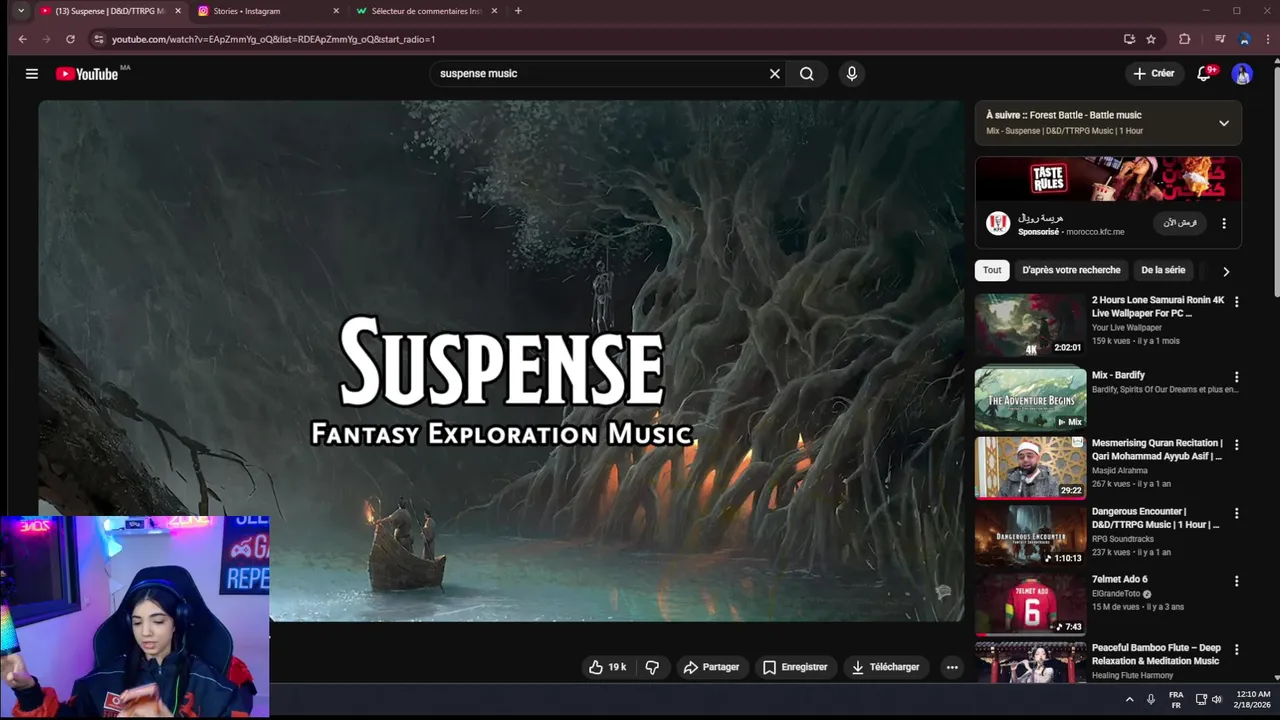Reload the page in the browser
Viewport: 1280px width, 720px height.
tap(70, 39)
